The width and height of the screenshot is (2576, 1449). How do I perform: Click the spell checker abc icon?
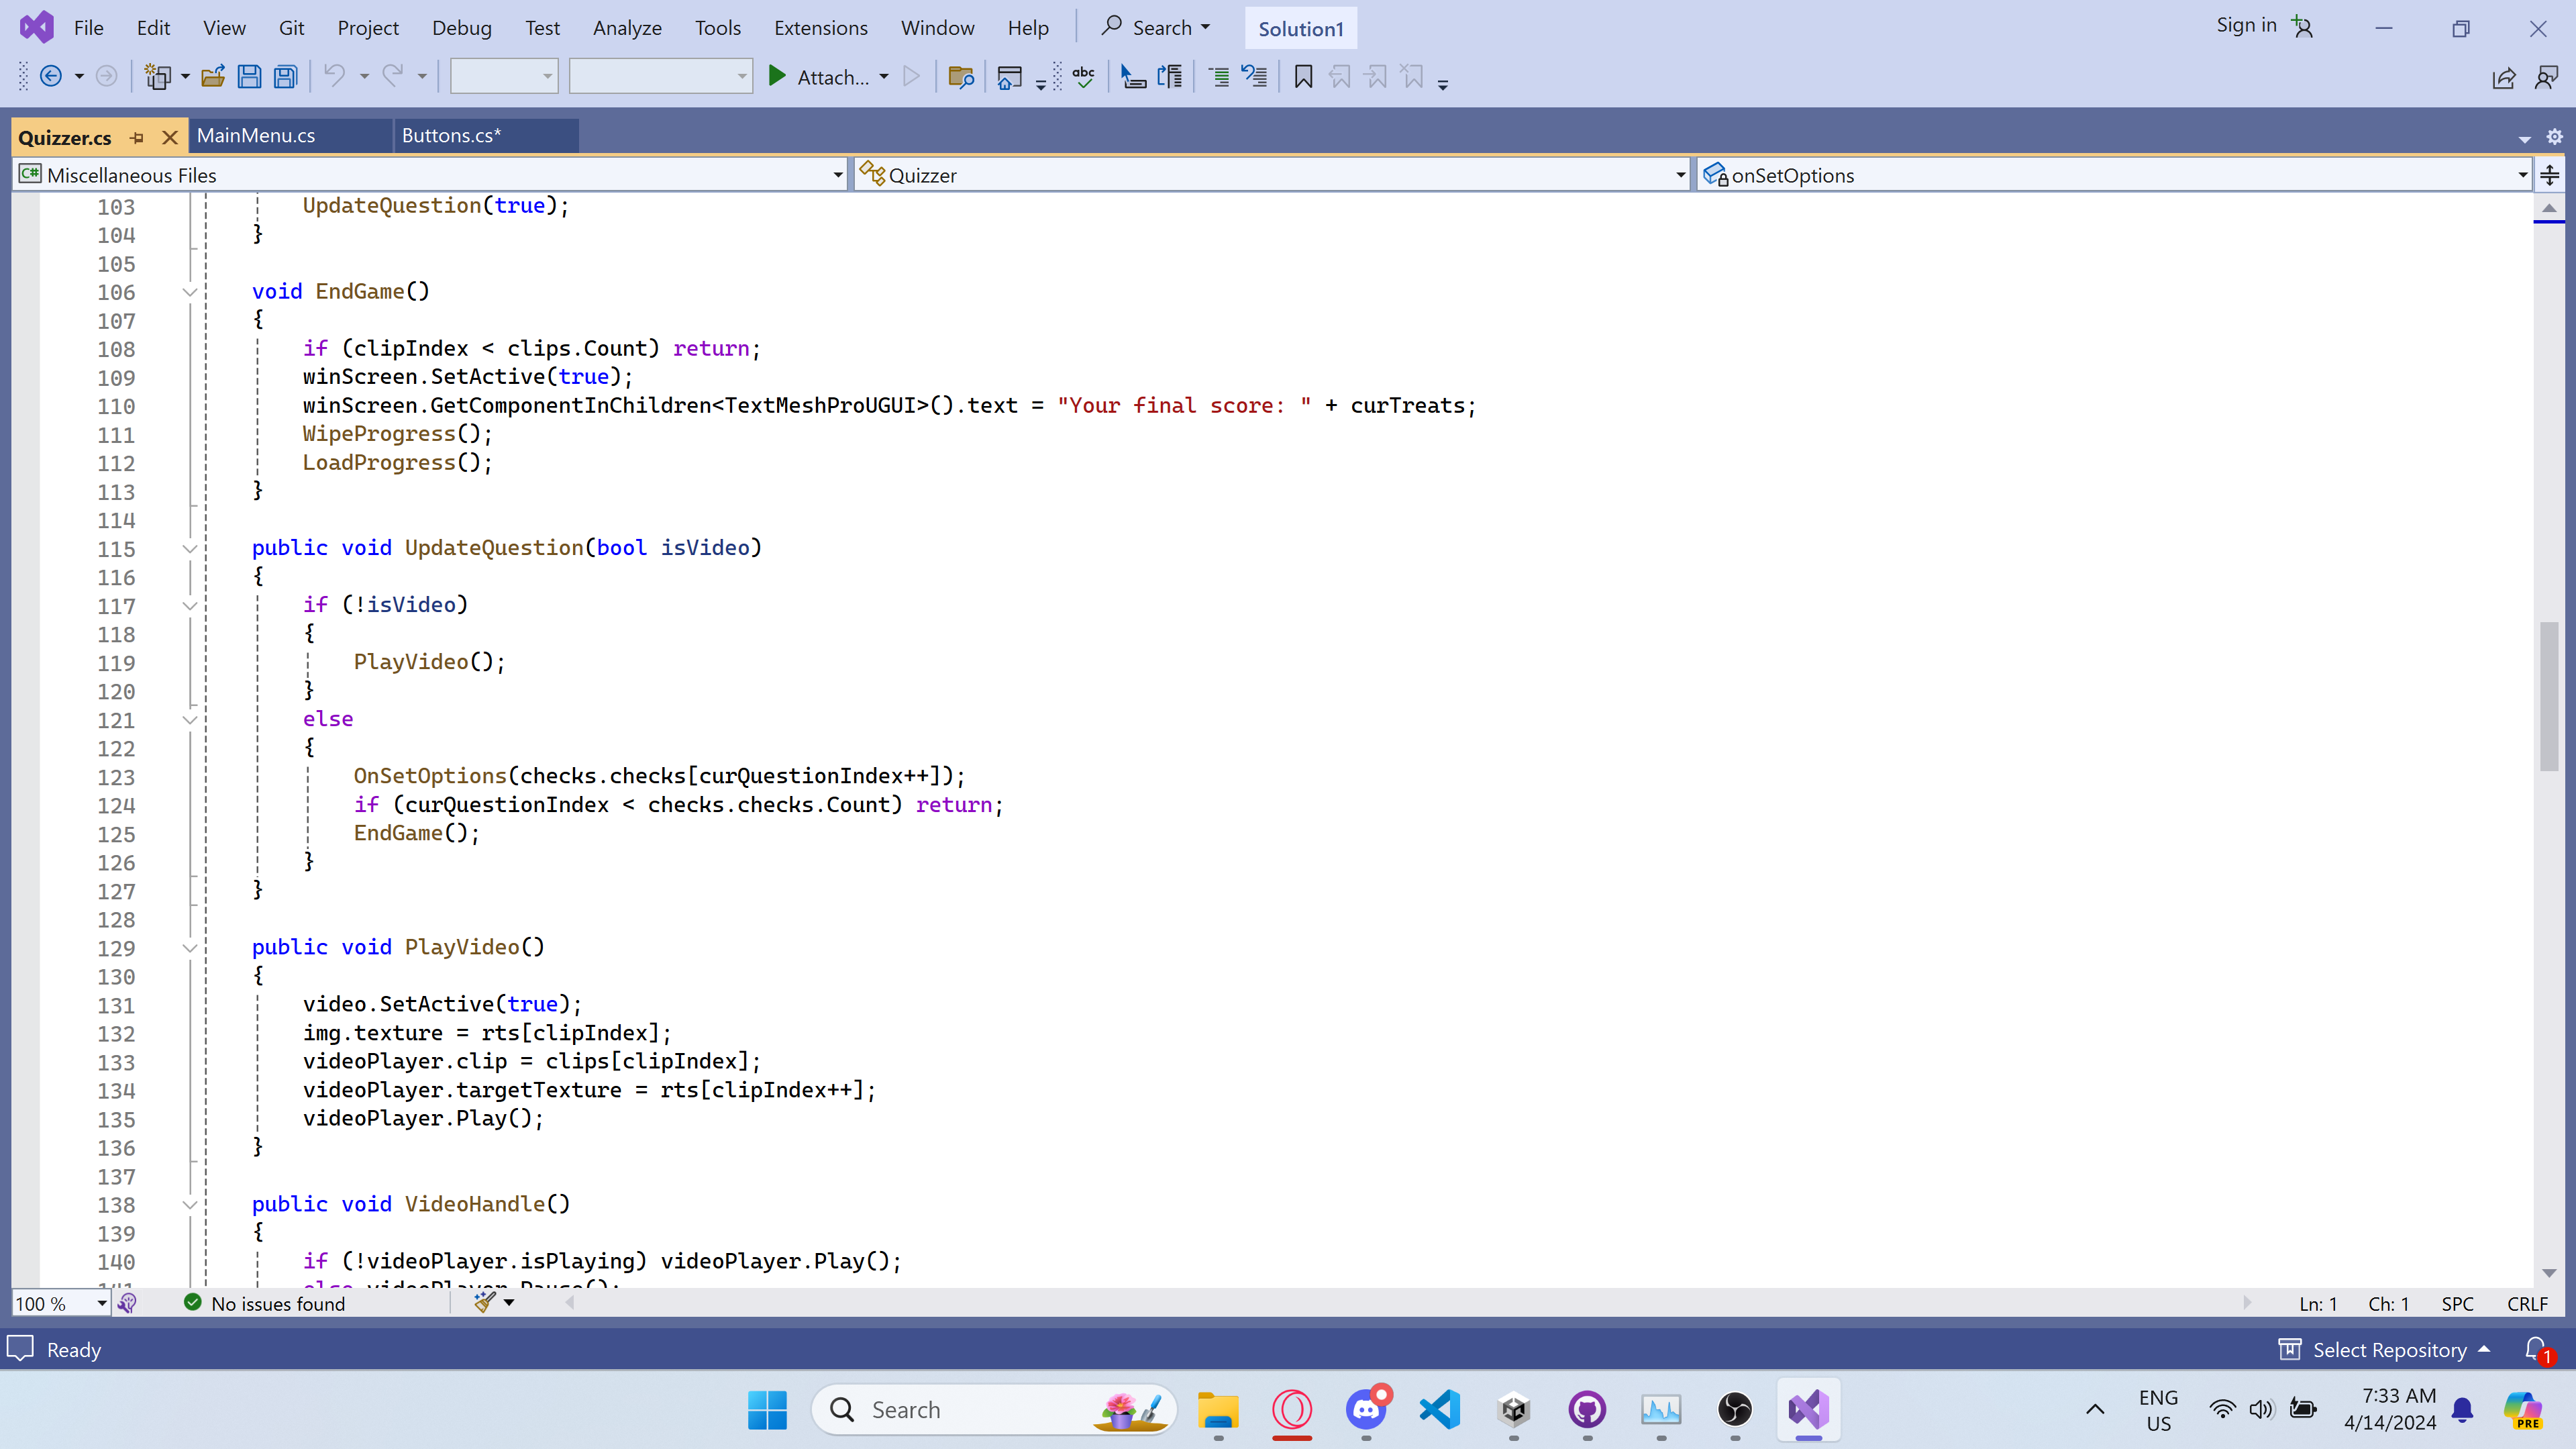1084,77
